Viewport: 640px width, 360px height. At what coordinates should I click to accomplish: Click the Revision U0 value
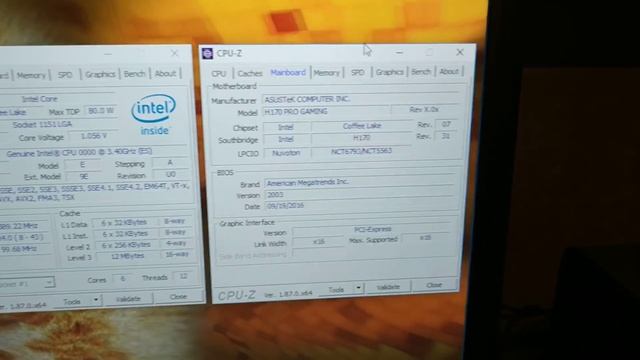click(x=171, y=174)
